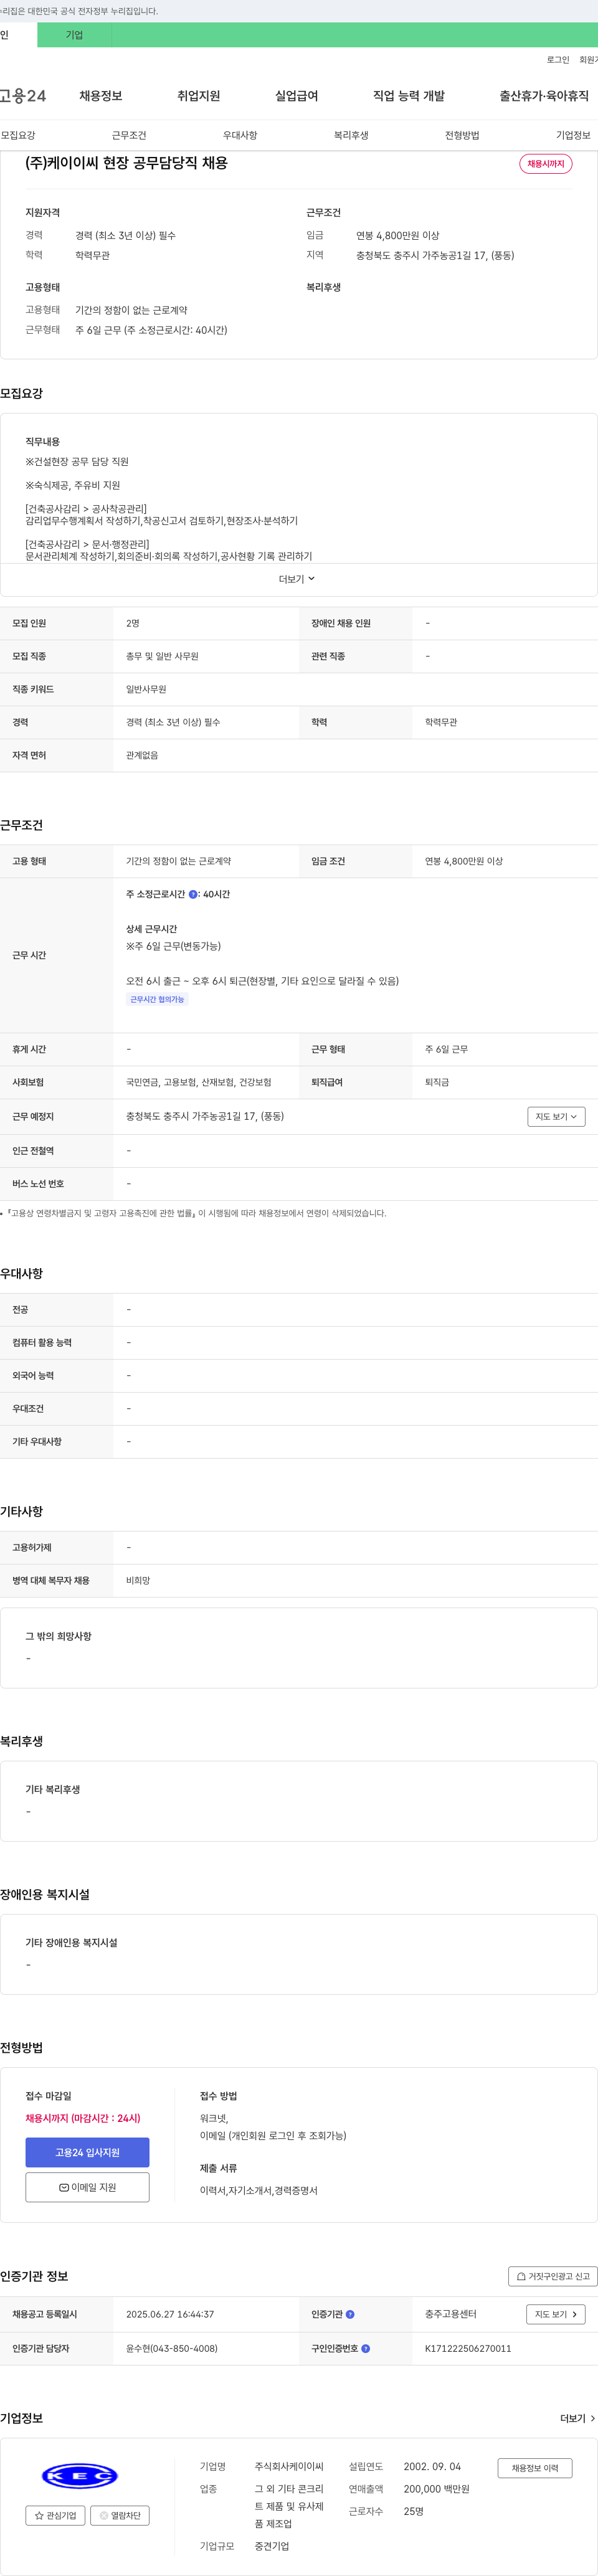The width and height of the screenshot is (598, 2576).
Task: Switch to the 기업 tab
Action: [x=74, y=35]
